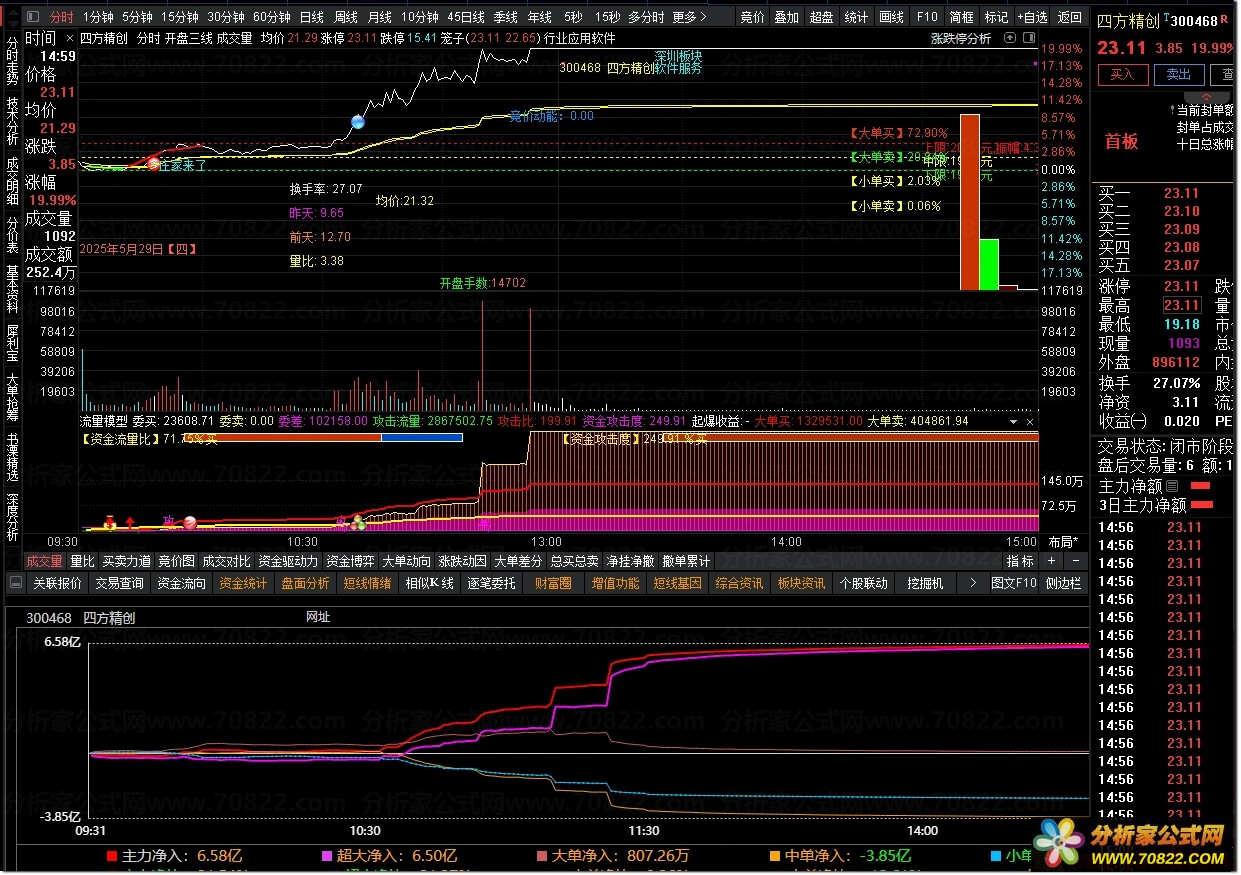
Task: Select the 1分钟 period tab
Action: (98, 17)
